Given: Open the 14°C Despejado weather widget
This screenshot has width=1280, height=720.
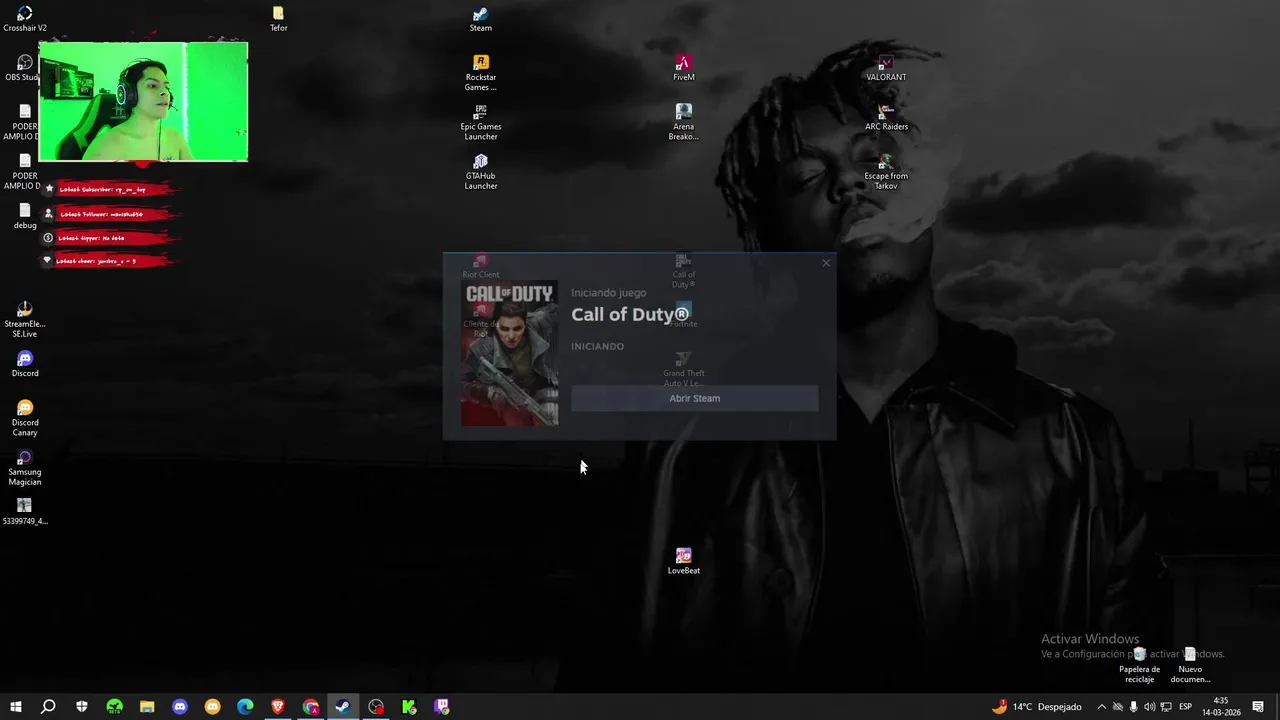Looking at the screenshot, I should 1036,707.
